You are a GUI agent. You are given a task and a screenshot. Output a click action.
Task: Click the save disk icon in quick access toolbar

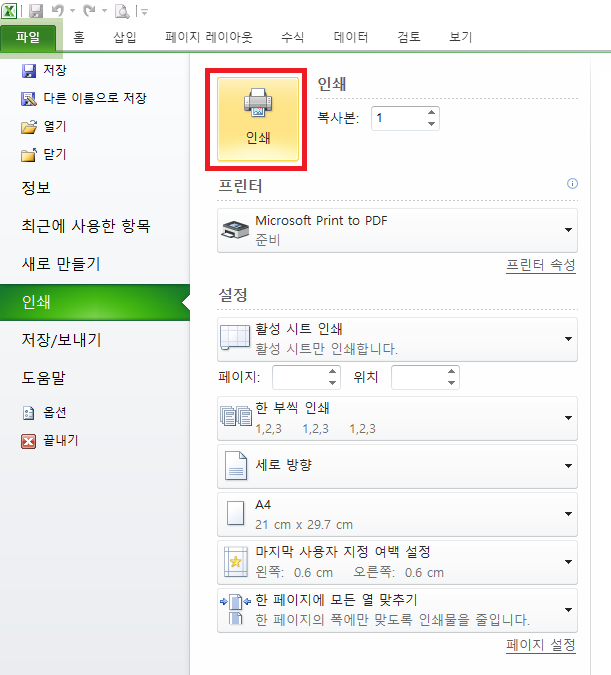click(36, 11)
